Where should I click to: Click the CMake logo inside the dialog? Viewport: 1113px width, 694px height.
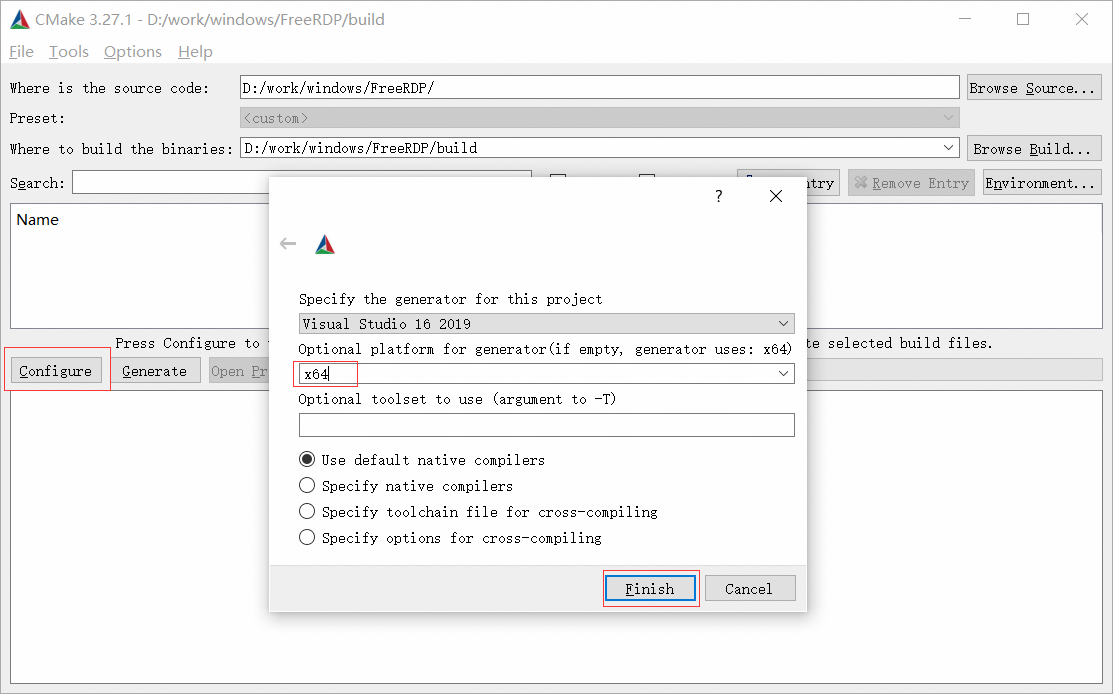point(323,243)
